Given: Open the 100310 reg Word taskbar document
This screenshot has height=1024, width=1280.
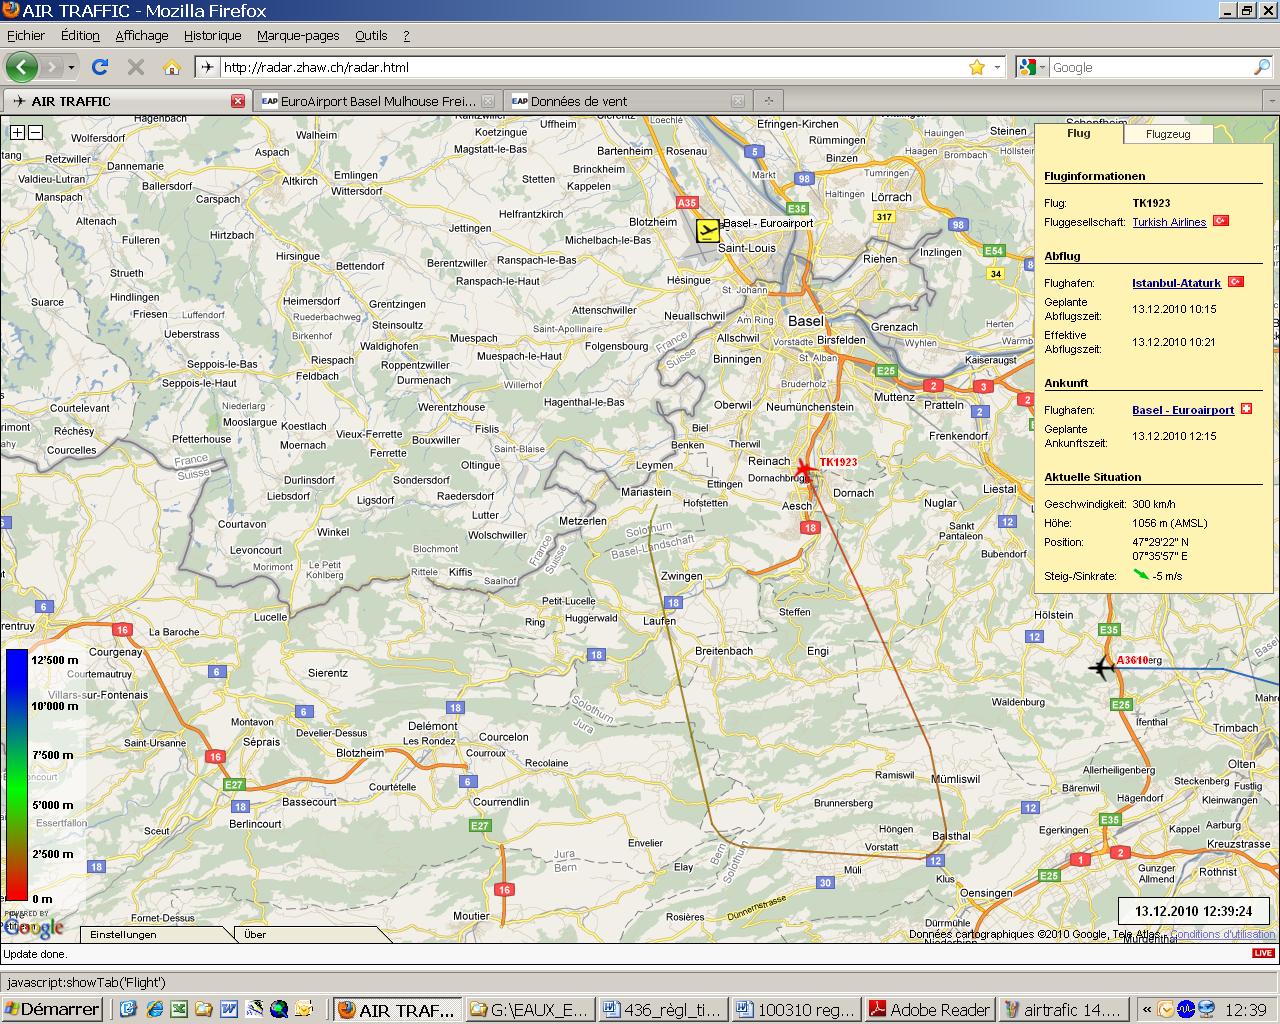Looking at the screenshot, I should [x=797, y=1009].
